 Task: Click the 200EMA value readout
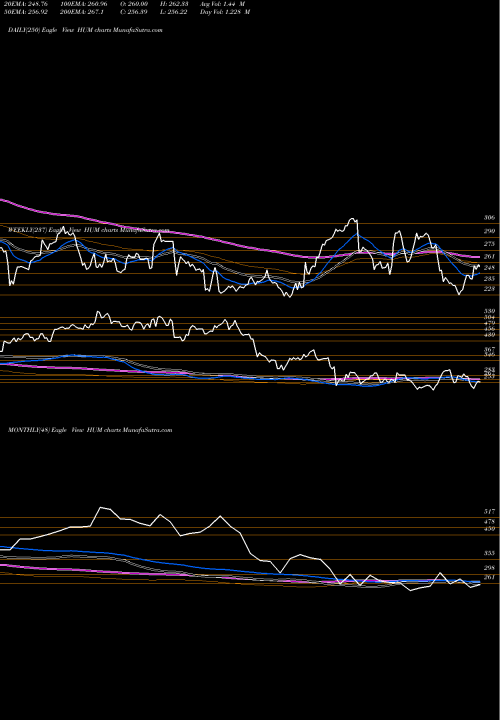tap(81, 12)
